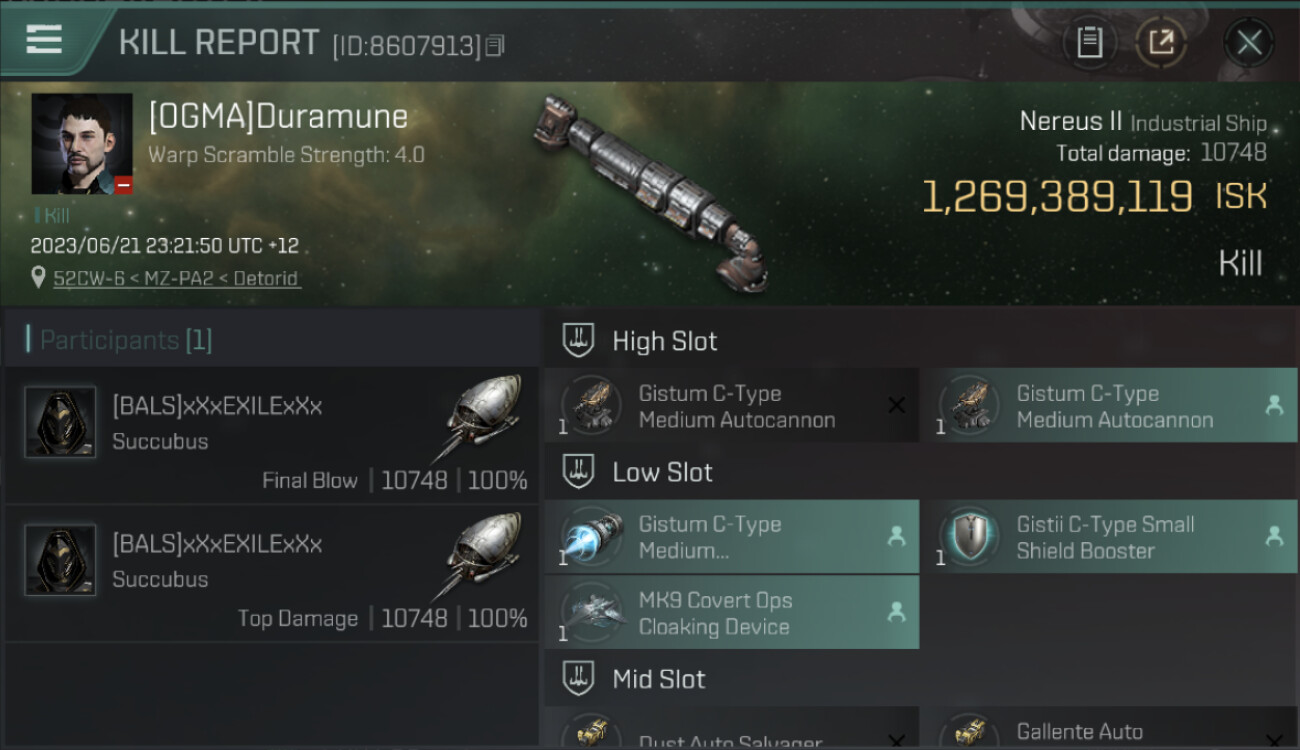Viewport: 1300px width, 750px height.
Task: Select the Gistii C-Type Small Shield Booster
Action: click(x=1109, y=537)
